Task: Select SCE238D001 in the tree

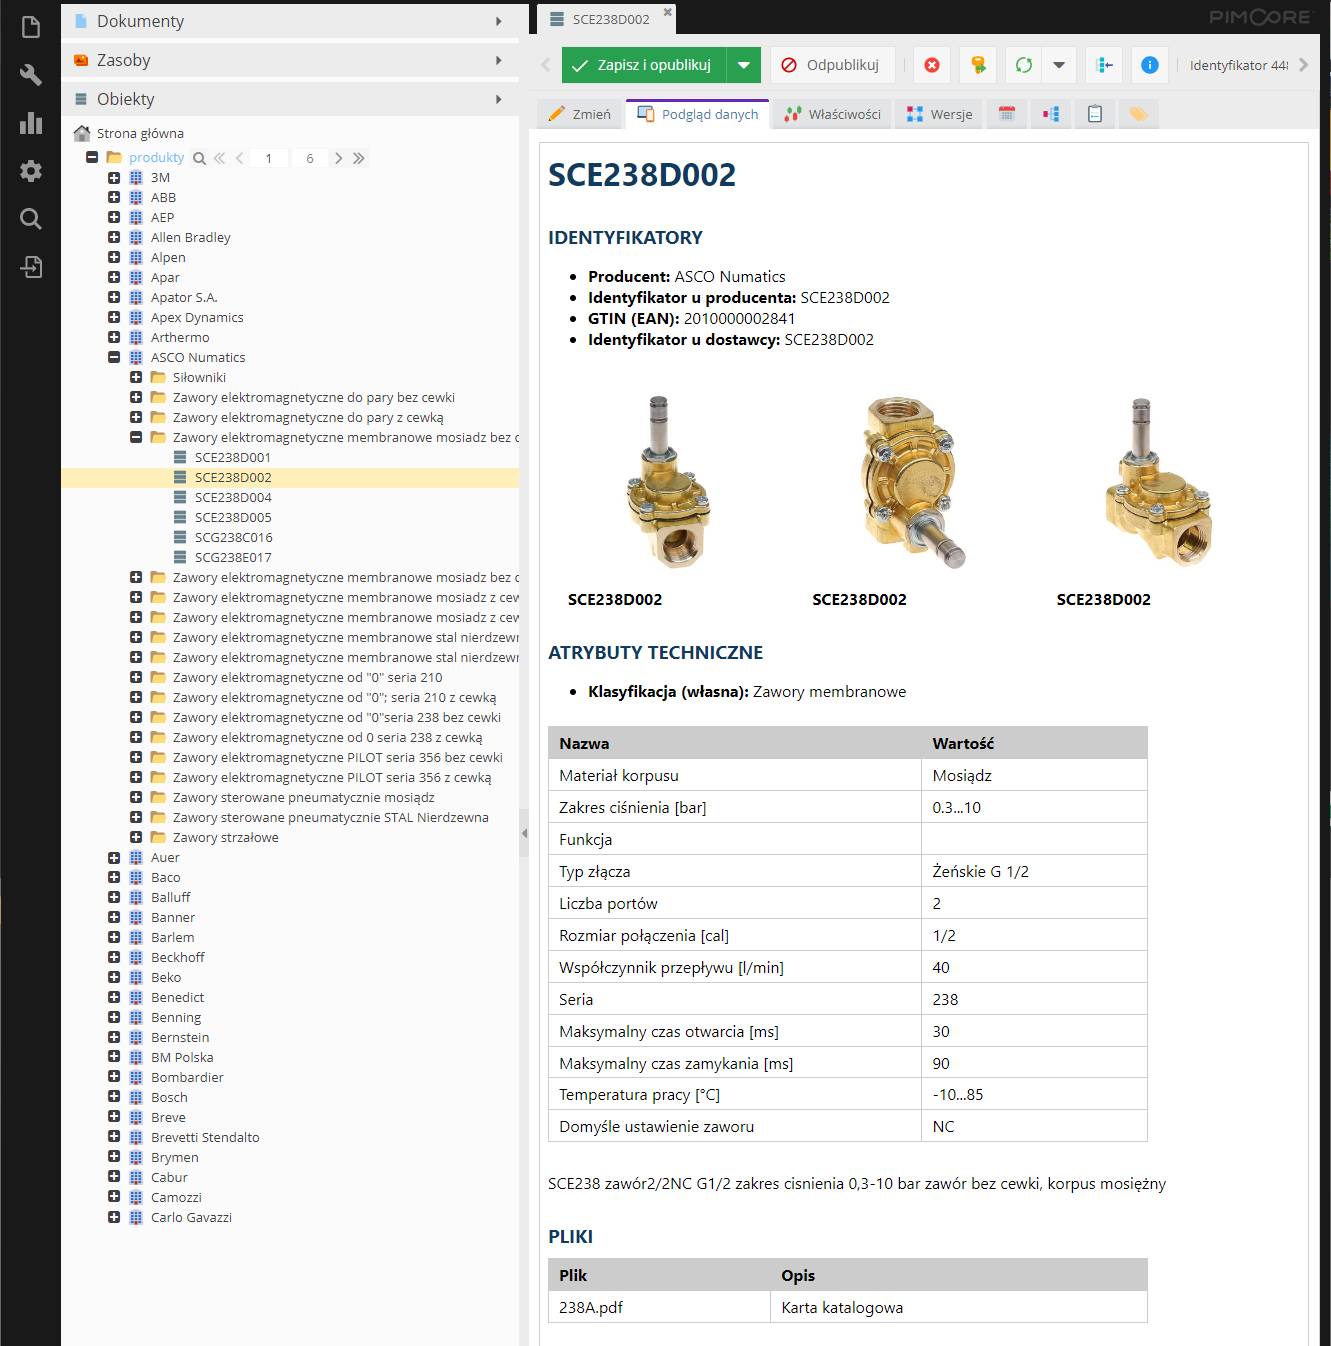Action: click(232, 457)
